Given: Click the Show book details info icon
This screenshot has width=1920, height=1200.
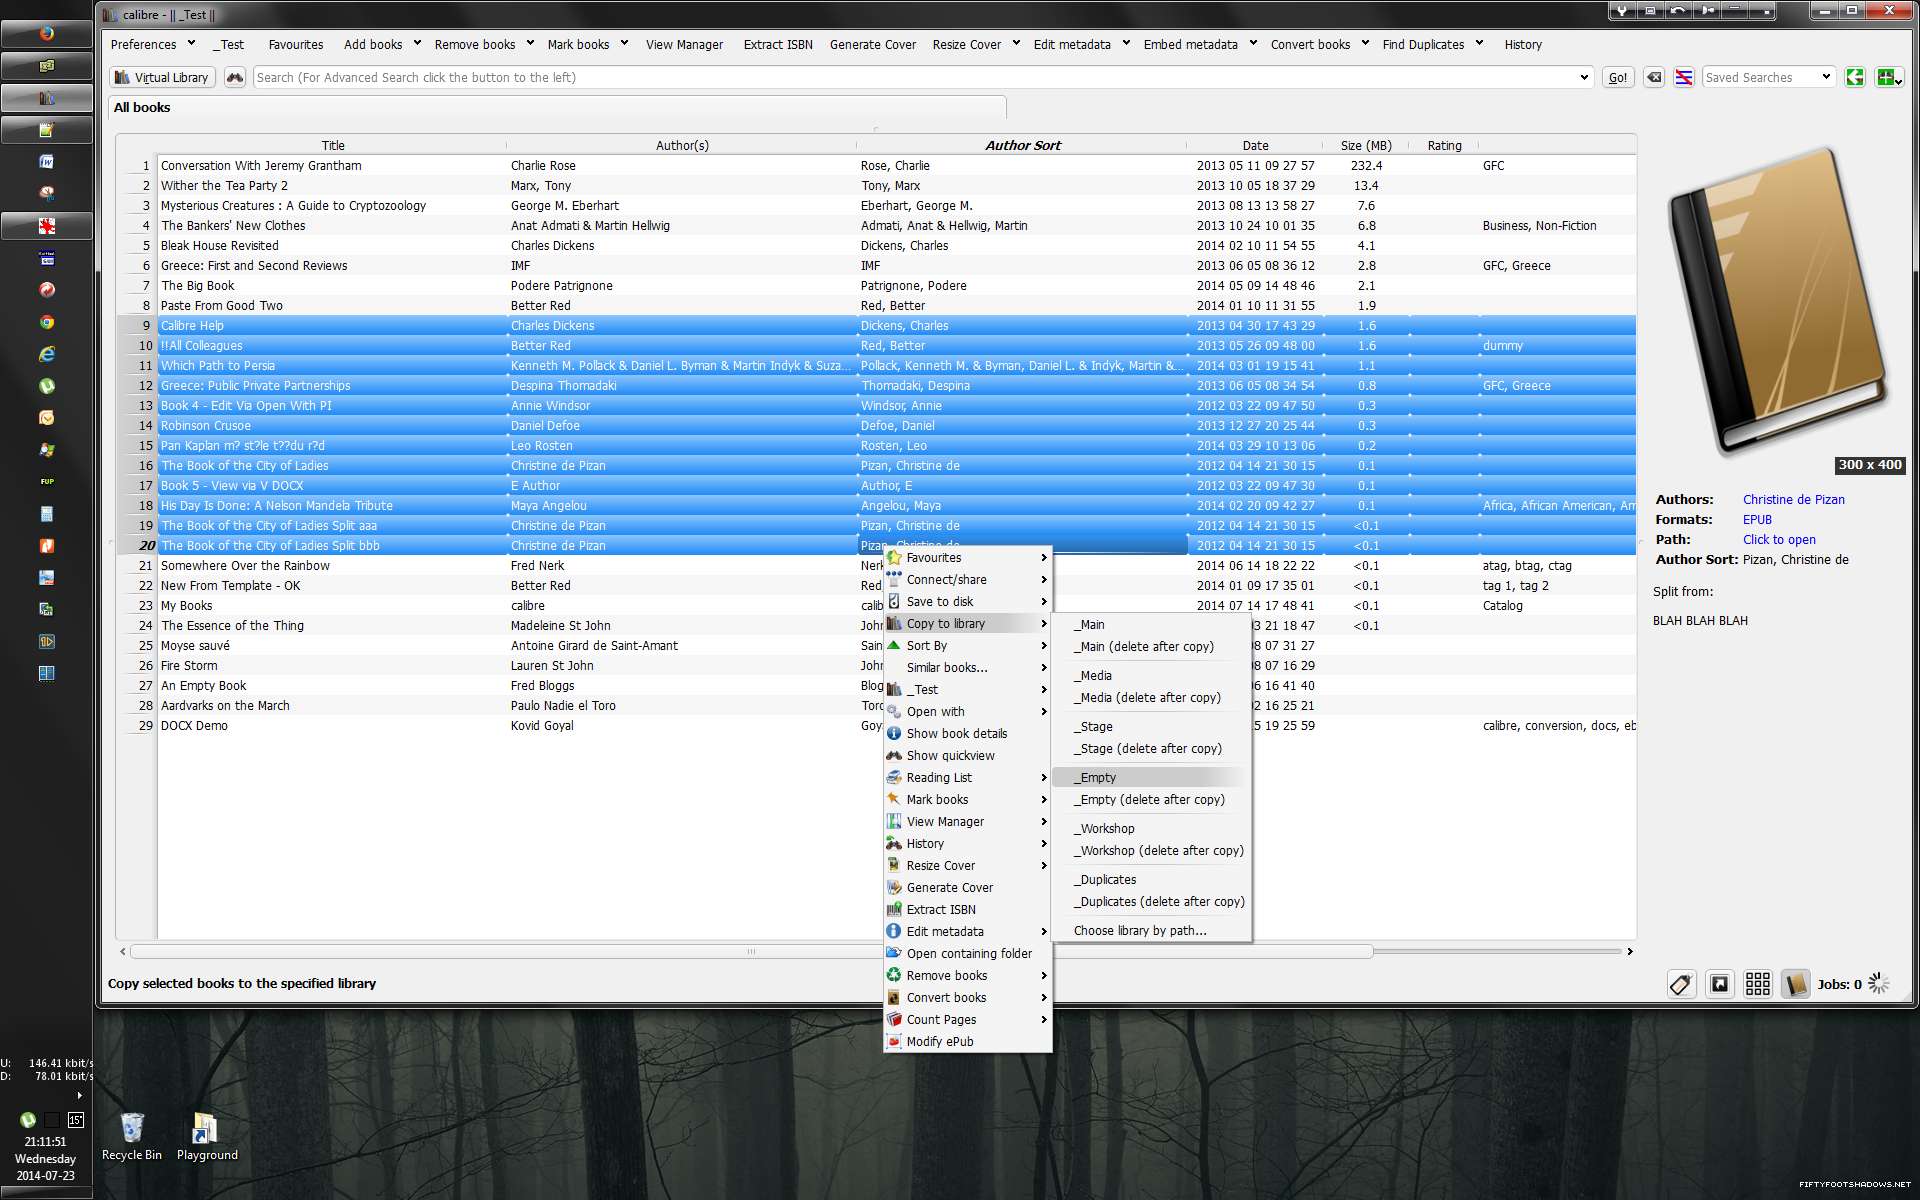Looking at the screenshot, I should pyautogui.click(x=894, y=733).
